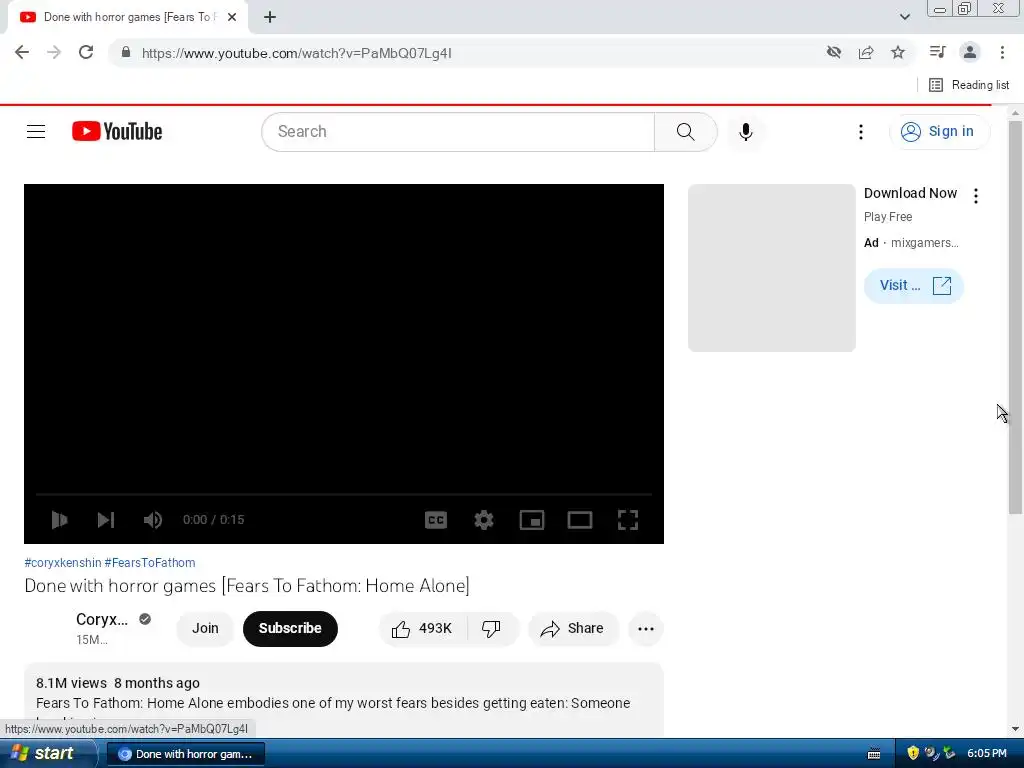Click the mixgamers ad source text
This screenshot has width=1024, height=768.
925,243
